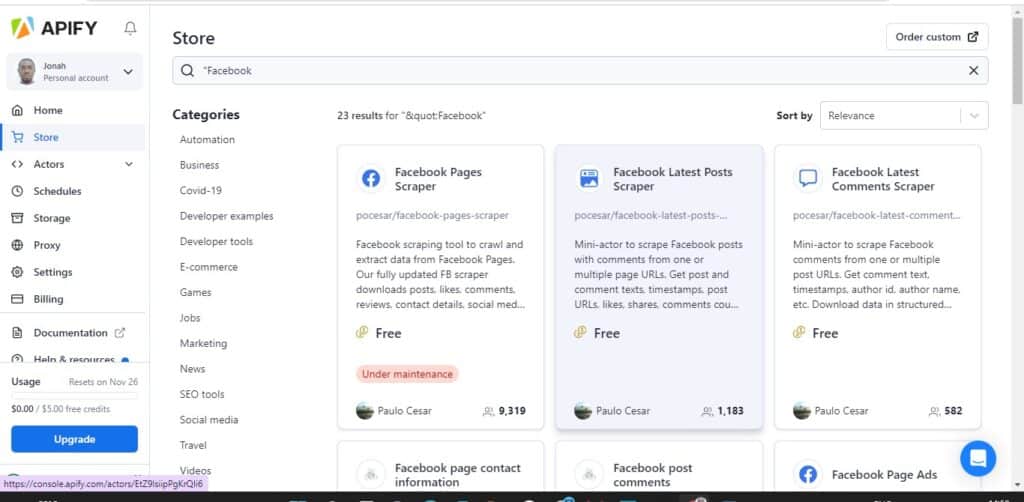Image resolution: width=1024 pixels, height=502 pixels.
Task: Click the Upgrade button
Action: tap(74, 439)
